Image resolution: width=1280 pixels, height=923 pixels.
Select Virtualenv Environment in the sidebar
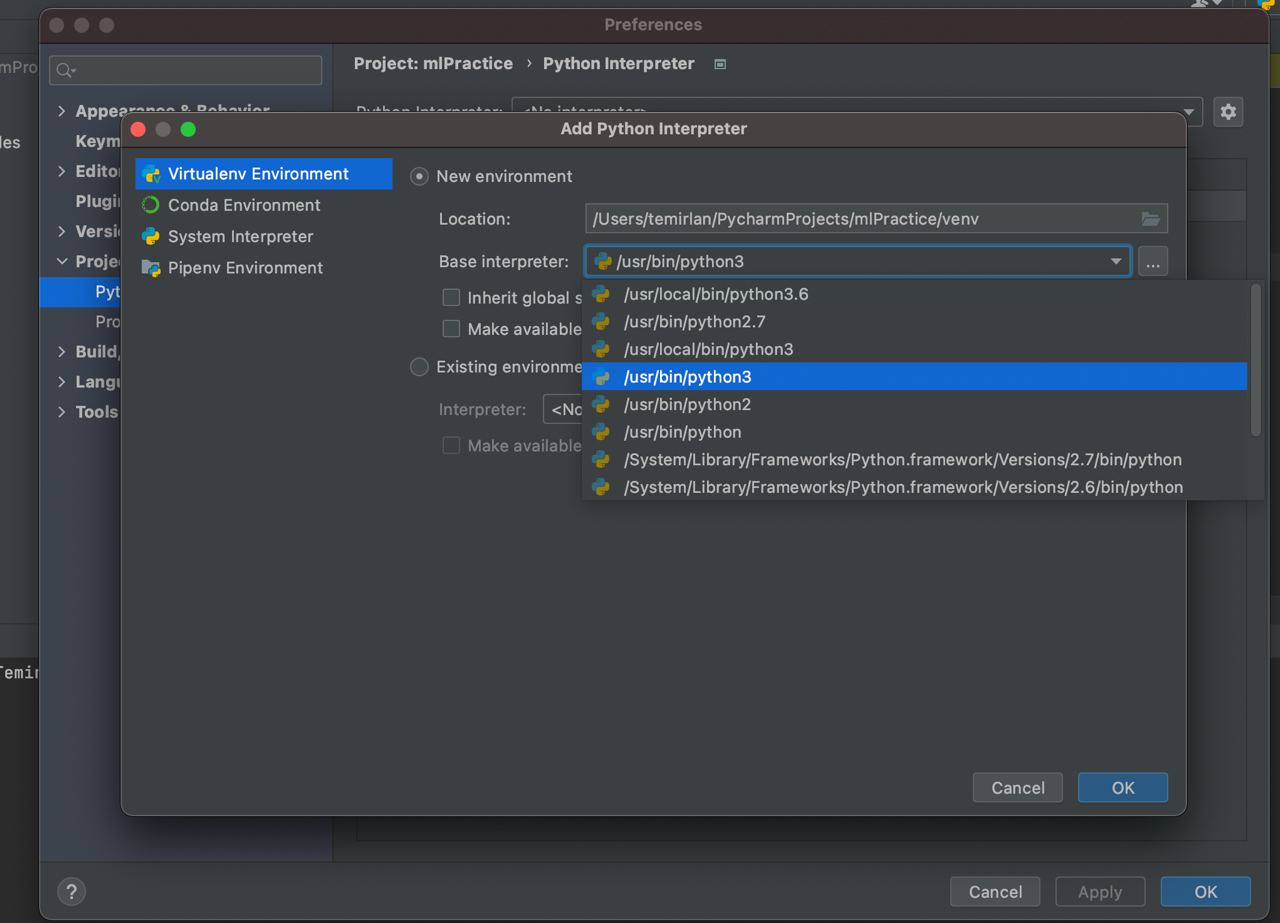point(264,174)
